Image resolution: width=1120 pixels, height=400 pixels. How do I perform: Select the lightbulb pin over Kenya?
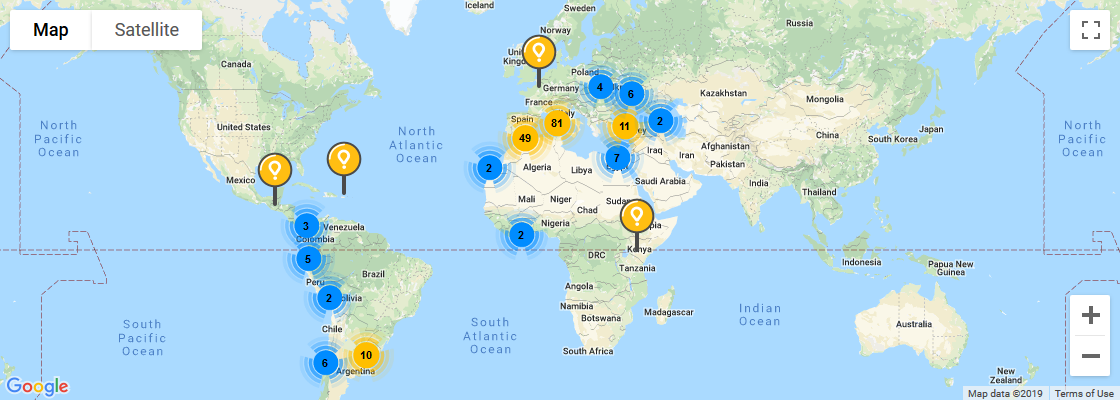637,216
